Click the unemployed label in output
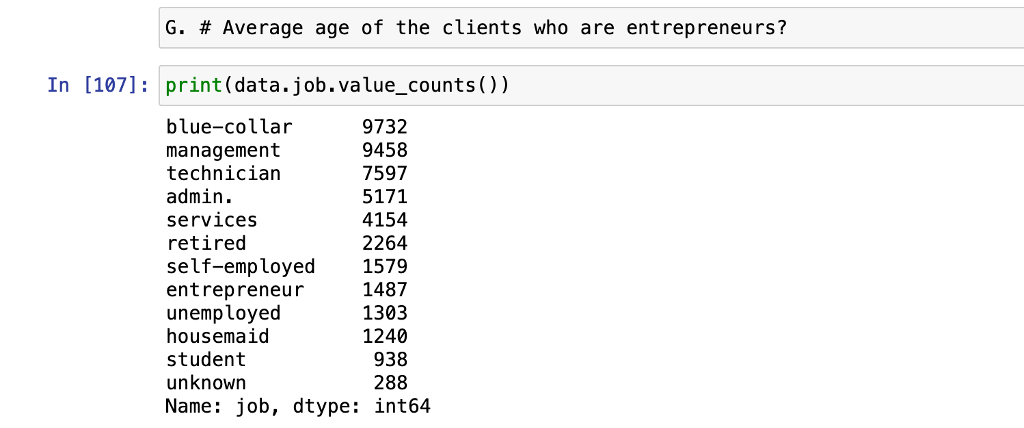Viewport: 1024px width, 428px height. 223,313
